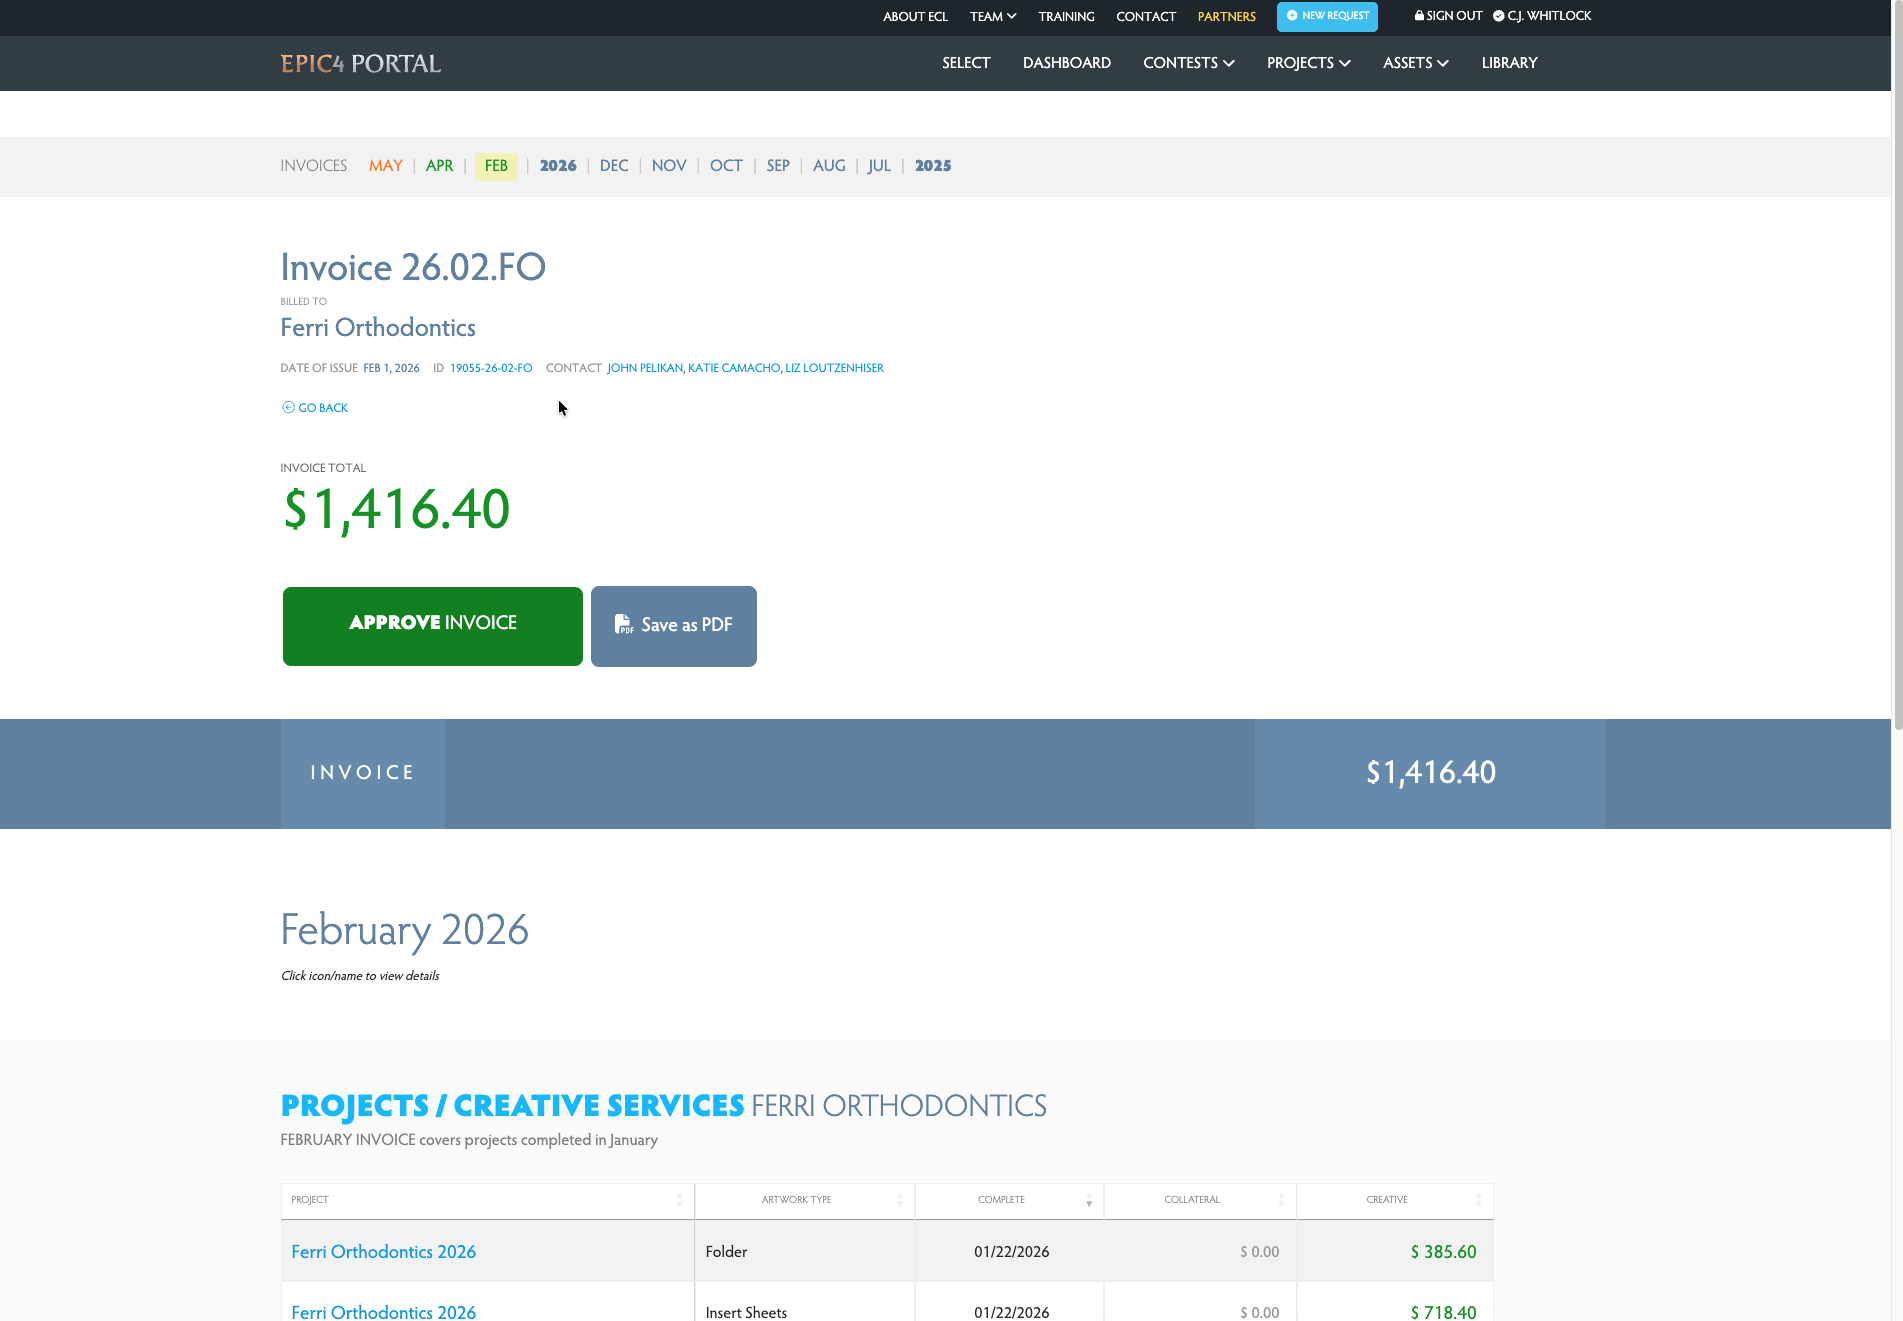Sort table by Complete column arrows
Screen dimensions: 1903x1321
point(1089,1200)
